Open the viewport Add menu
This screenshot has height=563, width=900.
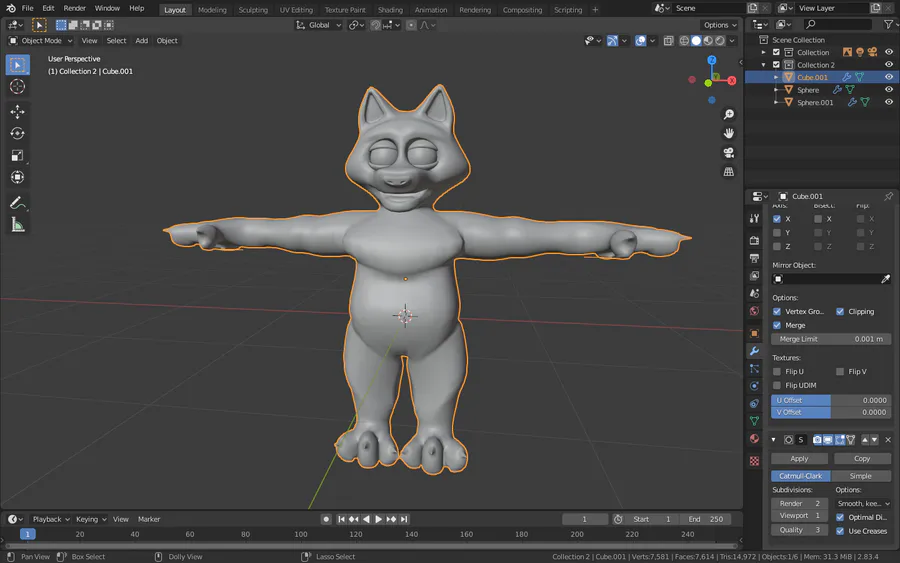[141, 41]
